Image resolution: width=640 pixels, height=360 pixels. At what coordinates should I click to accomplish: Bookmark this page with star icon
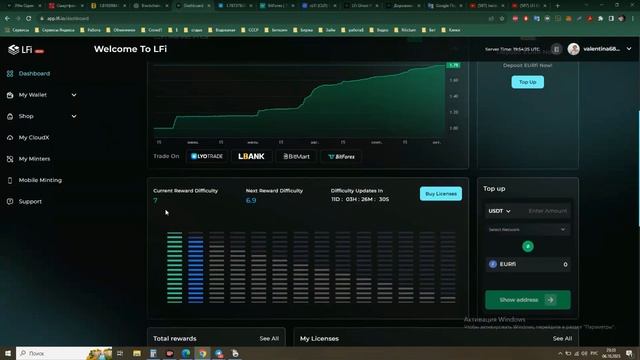point(502,18)
